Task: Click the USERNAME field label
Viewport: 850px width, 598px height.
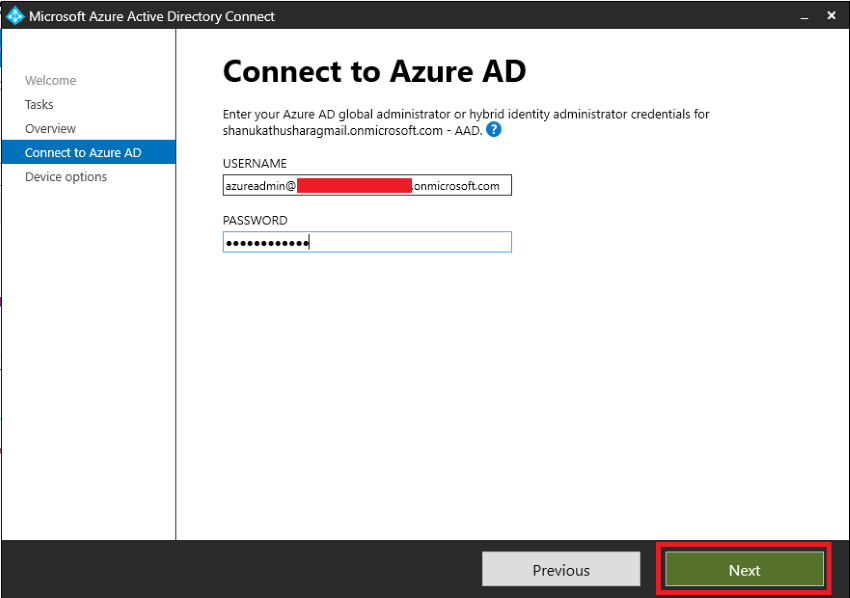Action: (x=255, y=163)
